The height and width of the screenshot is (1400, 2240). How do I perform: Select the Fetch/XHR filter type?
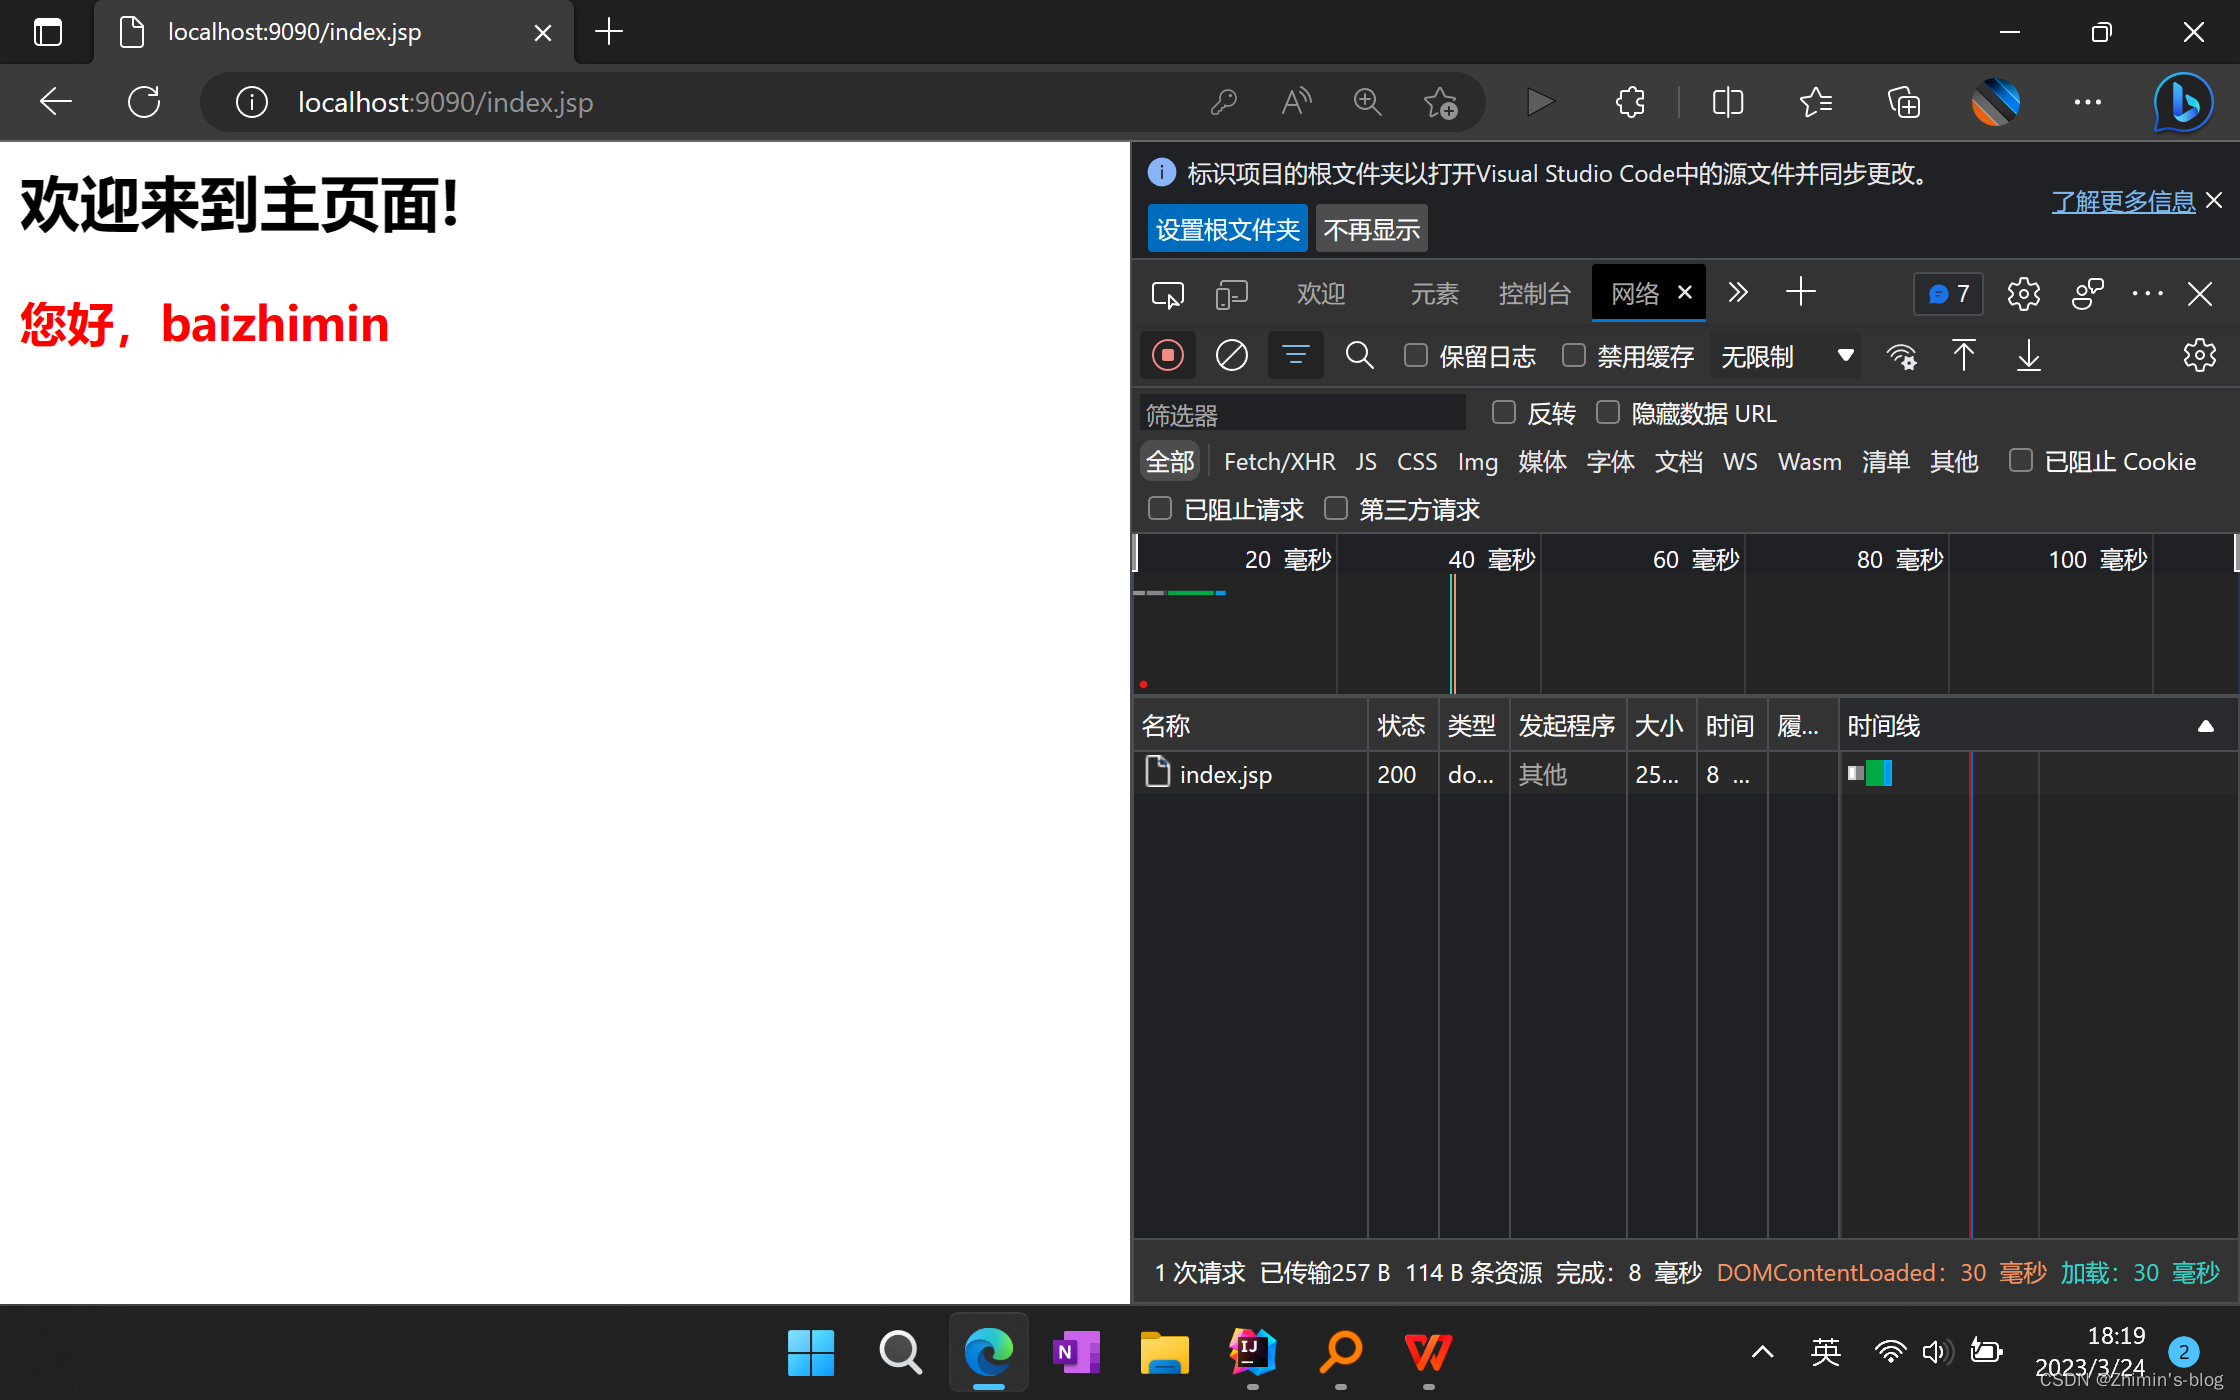(x=1279, y=462)
